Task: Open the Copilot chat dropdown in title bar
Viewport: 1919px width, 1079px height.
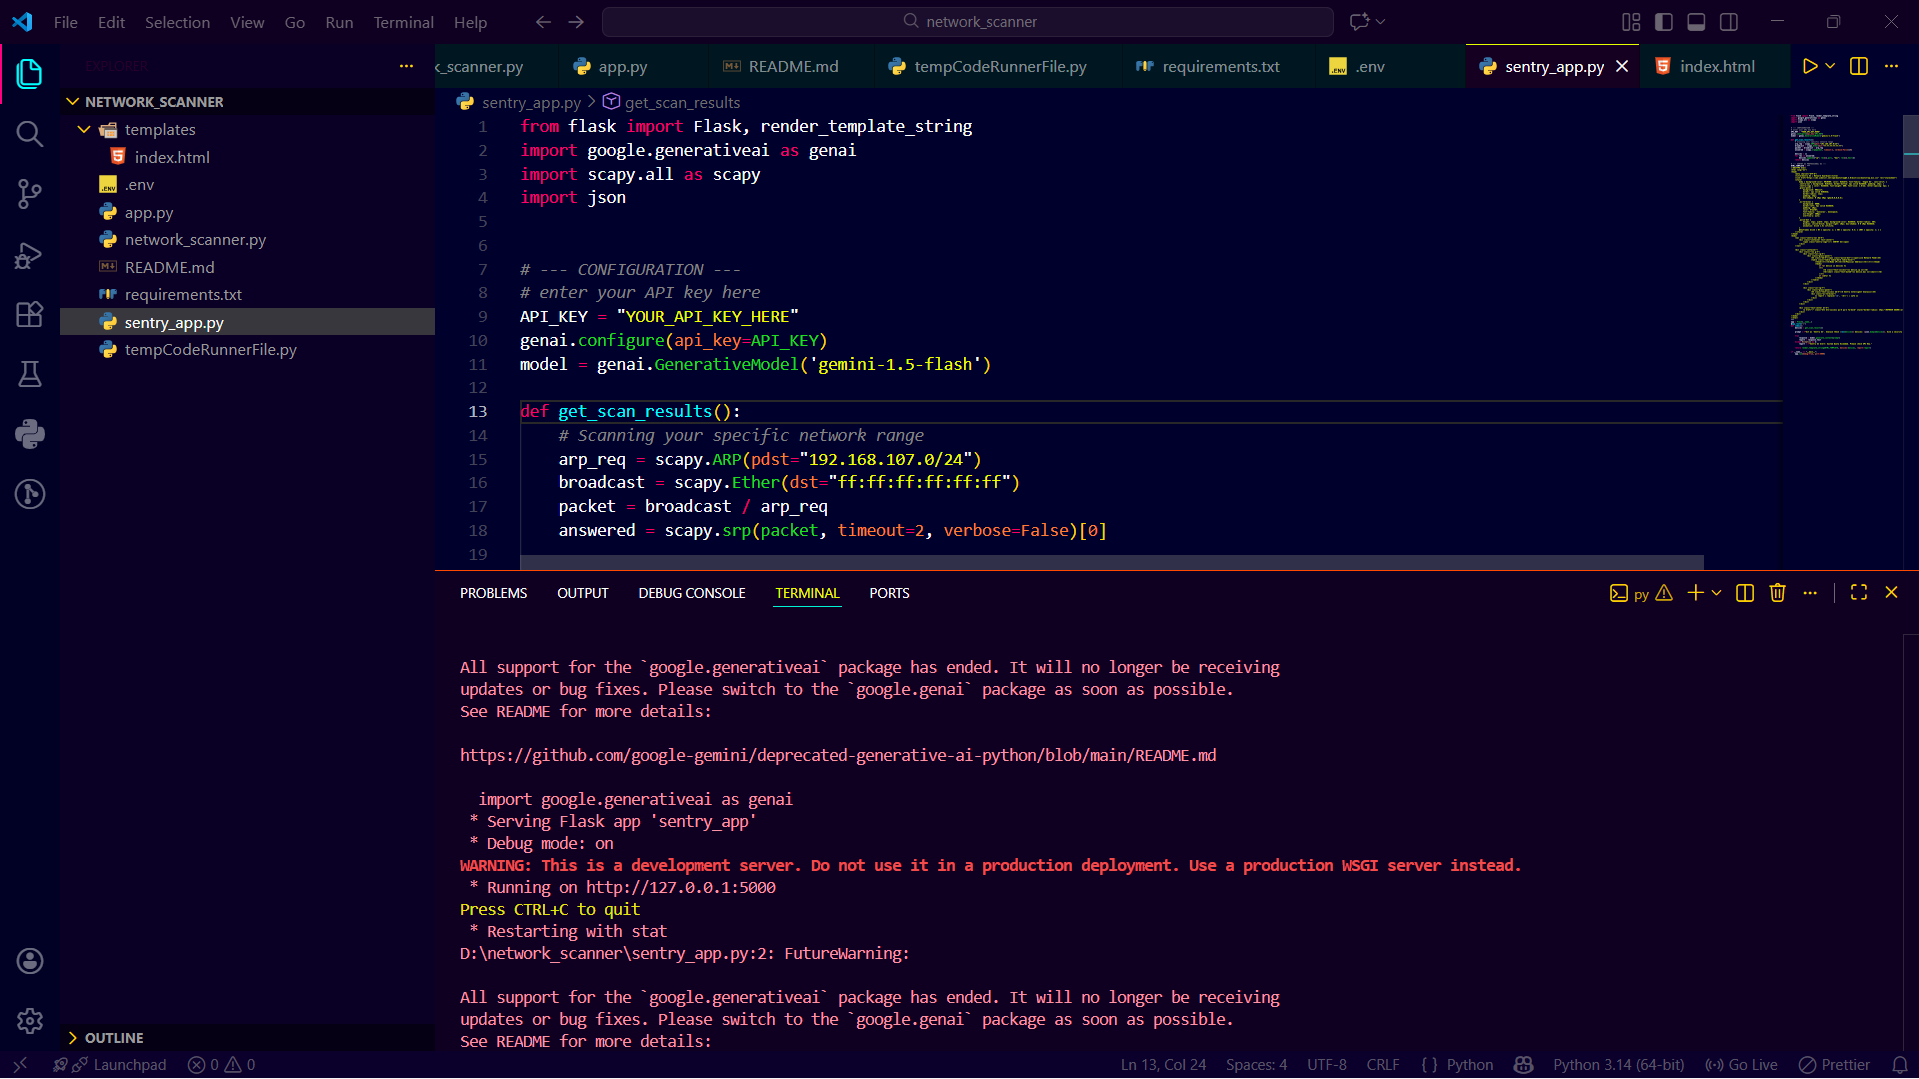Action: [1380, 22]
